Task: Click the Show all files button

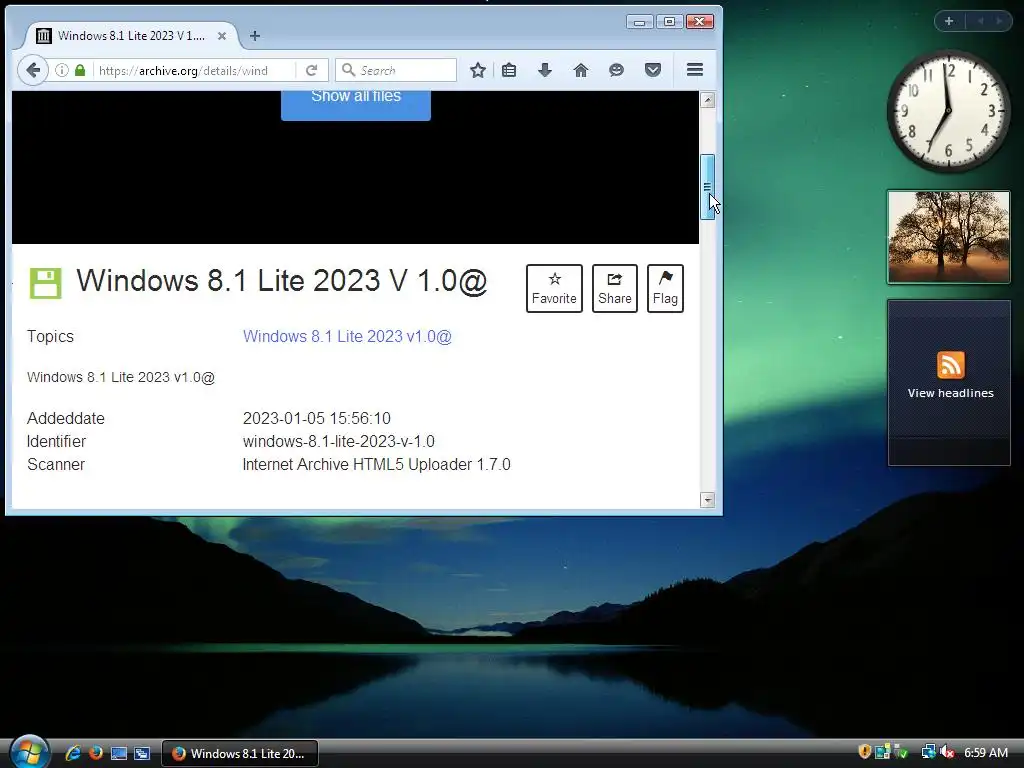Action: (x=356, y=104)
